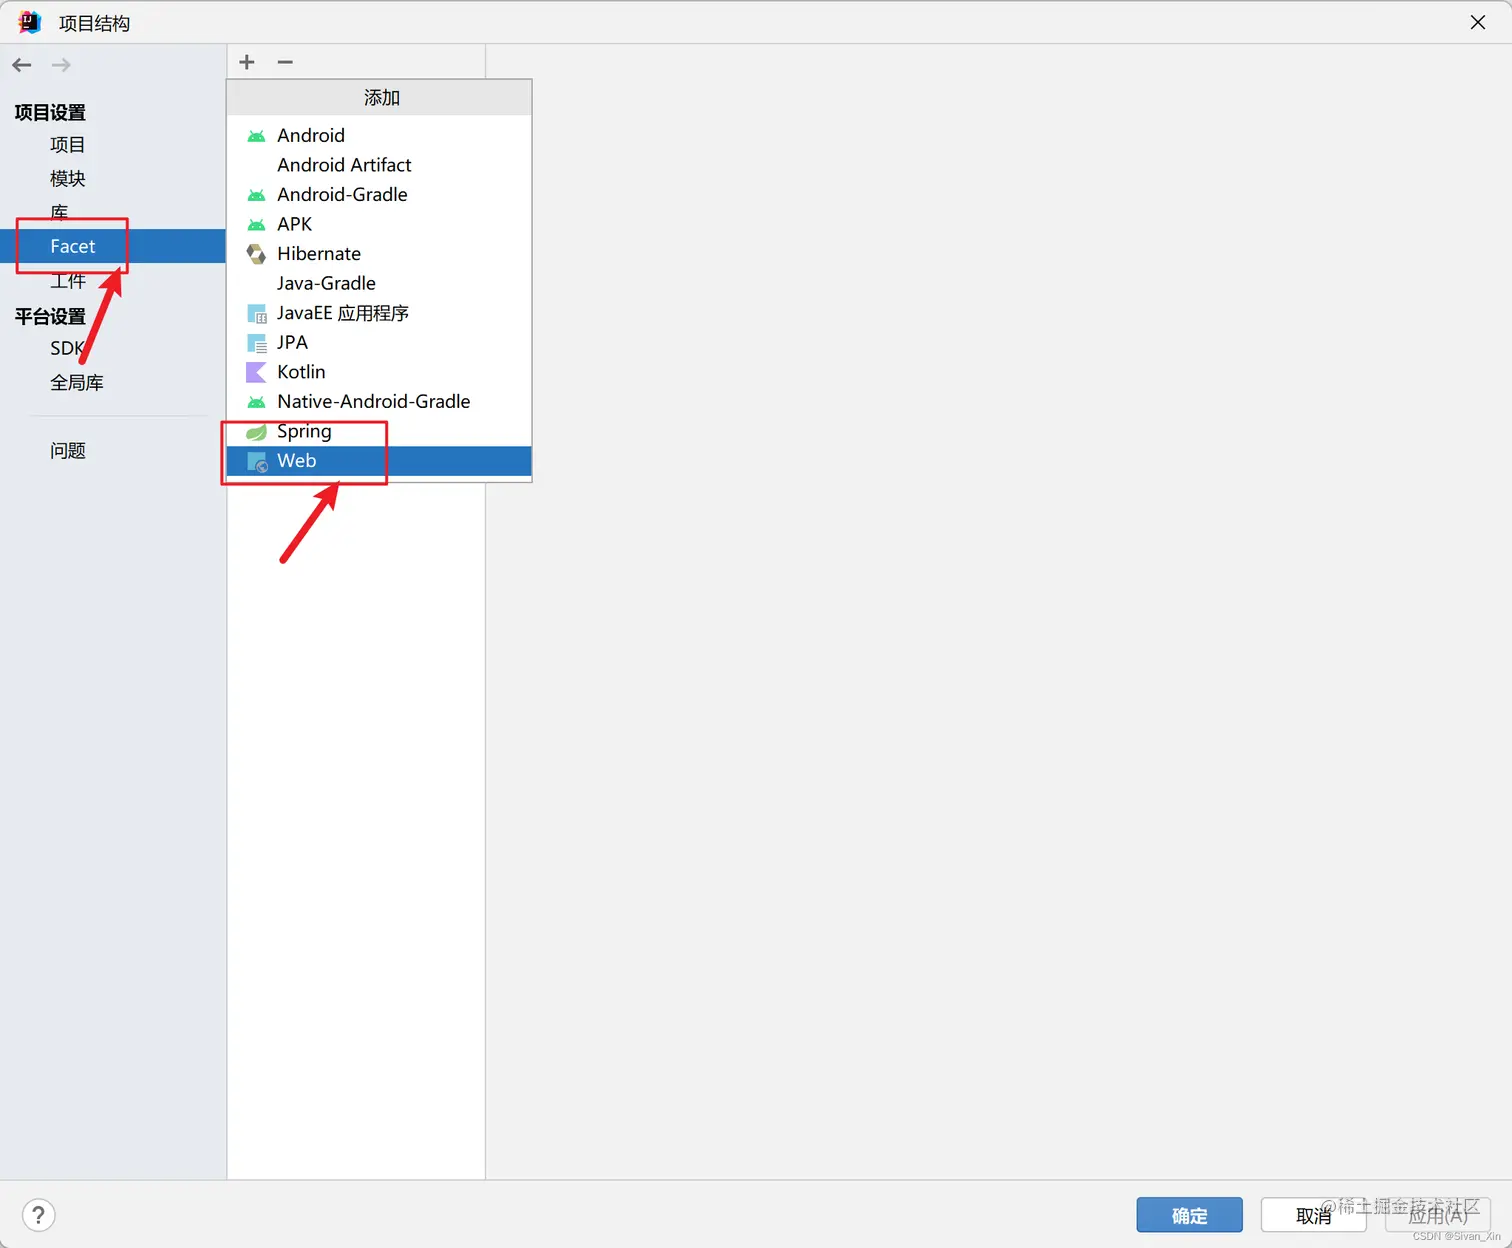
Task: Open 库 in the sidebar
Action: click(59, 213)
